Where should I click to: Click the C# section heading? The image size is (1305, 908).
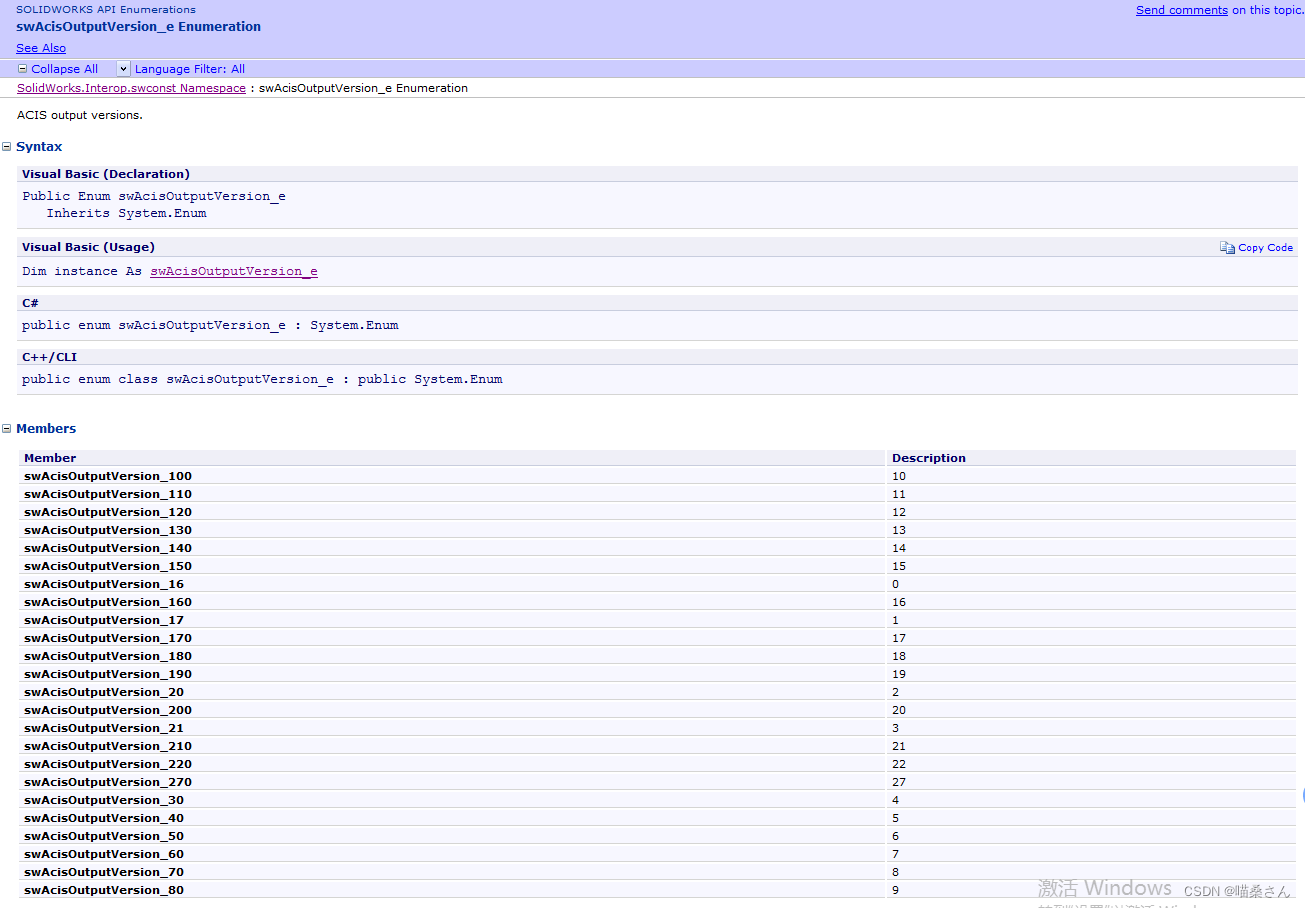(x=30, y=303)
